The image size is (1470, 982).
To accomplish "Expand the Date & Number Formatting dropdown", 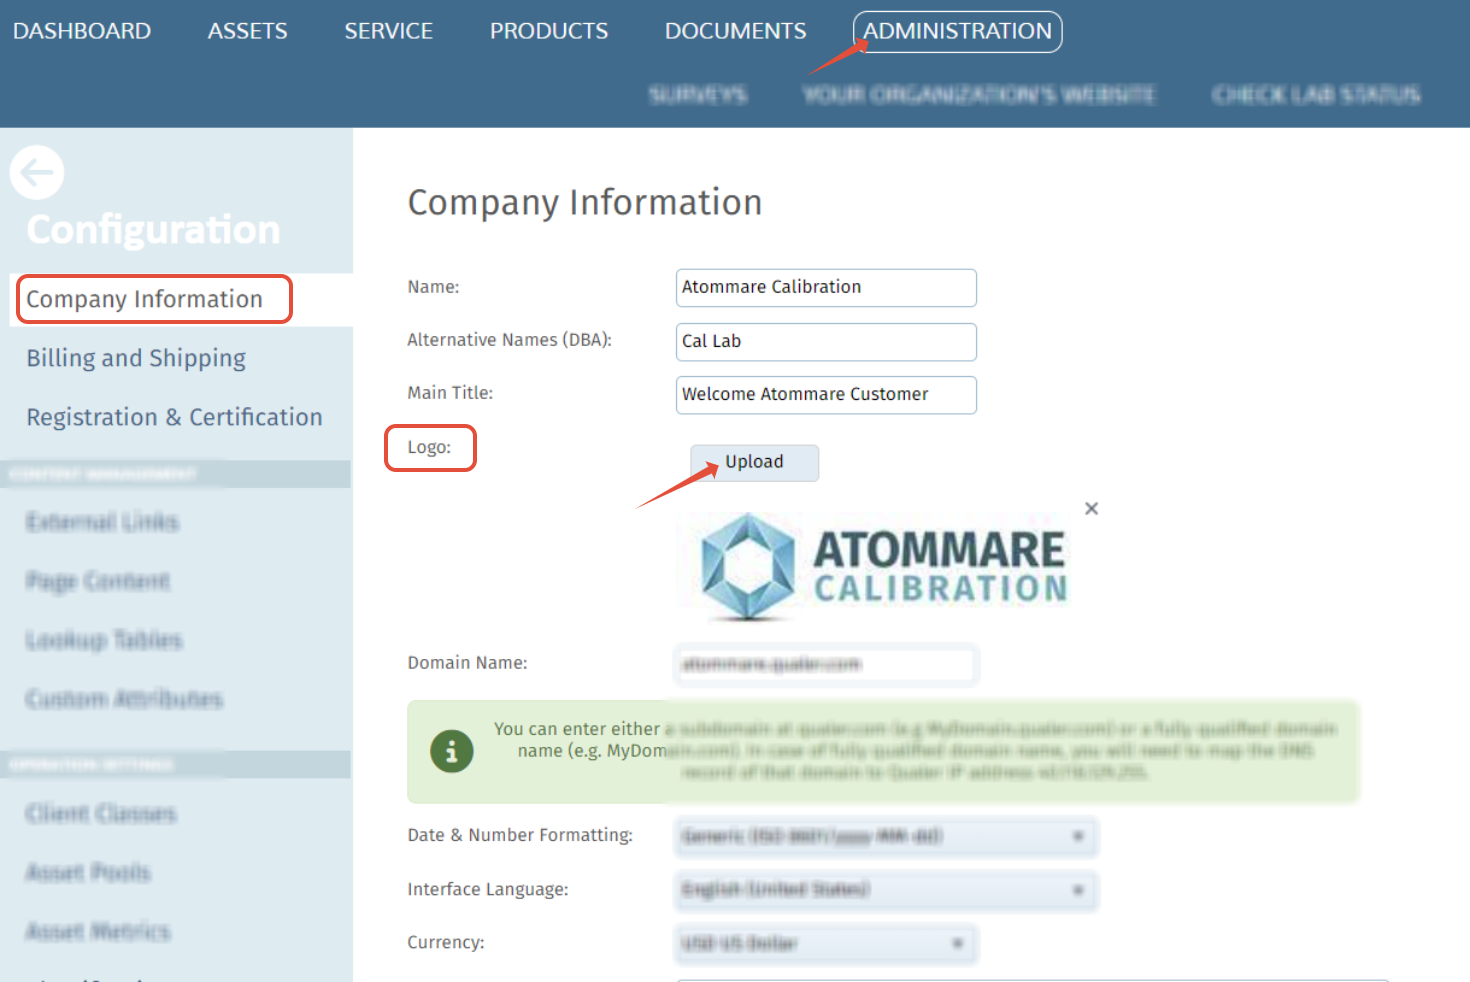I will (886, 837).
